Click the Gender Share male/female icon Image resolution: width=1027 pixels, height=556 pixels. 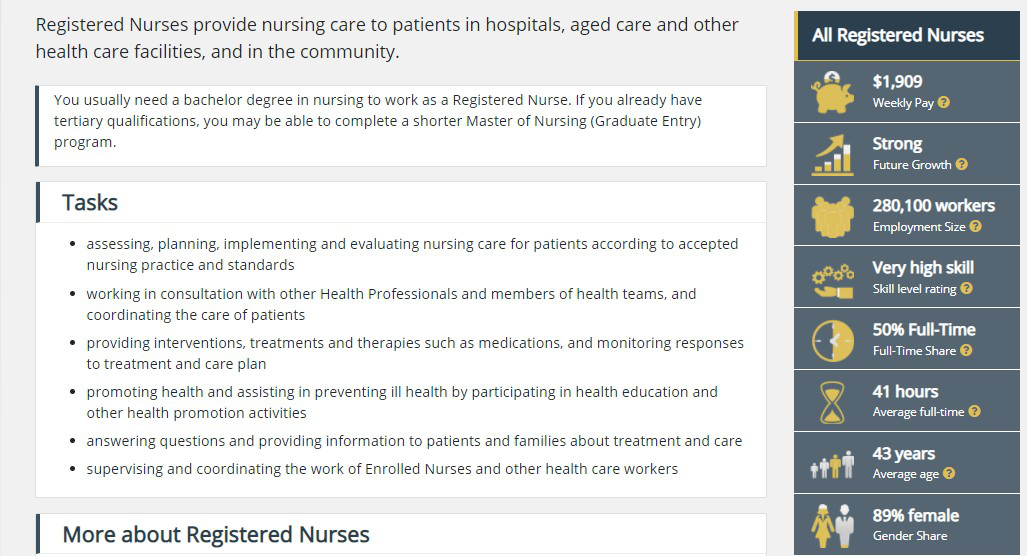[x=833, y=525]
